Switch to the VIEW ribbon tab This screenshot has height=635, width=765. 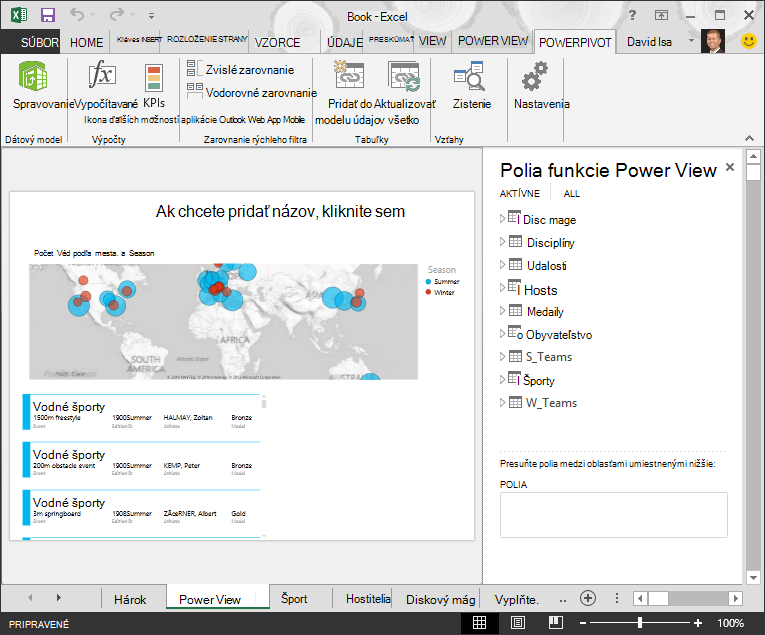[x=432, y=40]
